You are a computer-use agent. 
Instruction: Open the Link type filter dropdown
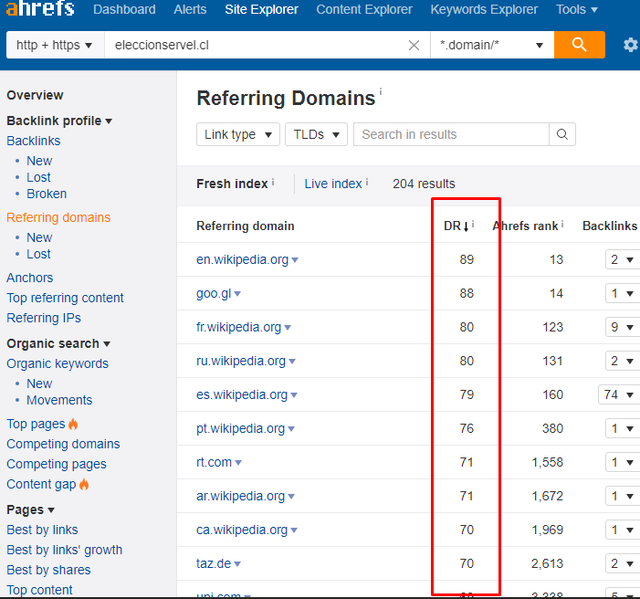click(x=238, y=134)
